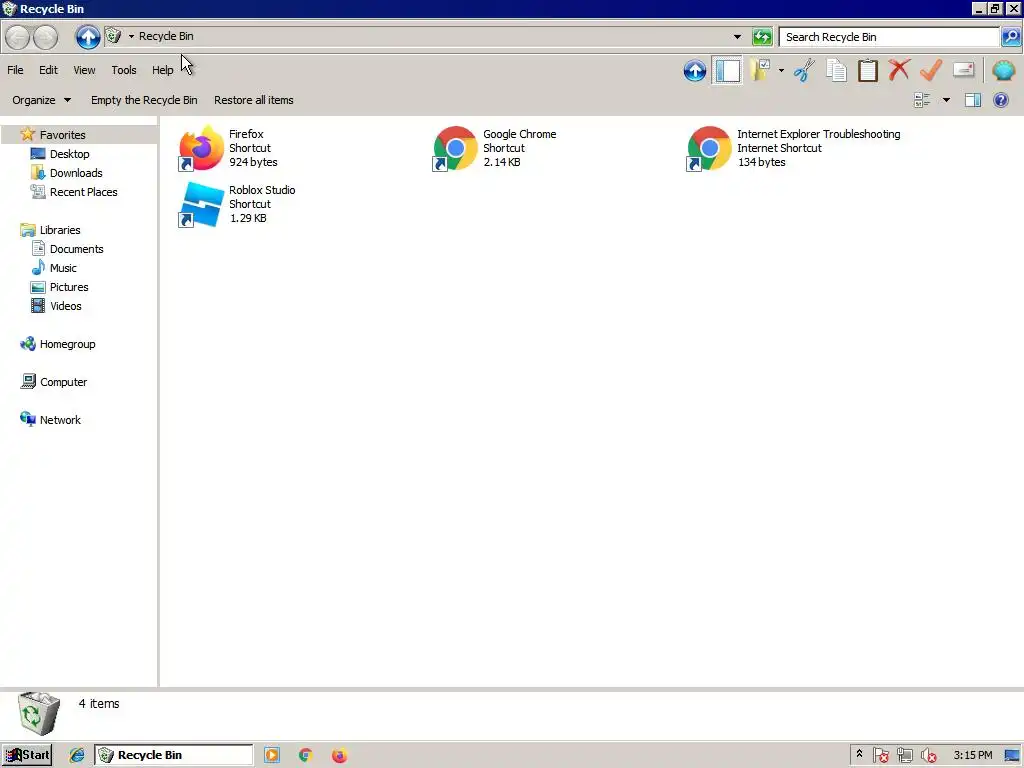Click the Search Recycle Bin field
Image resolution: width=1024 pixels, height=768 pixels.
click(x=889, y=37)
